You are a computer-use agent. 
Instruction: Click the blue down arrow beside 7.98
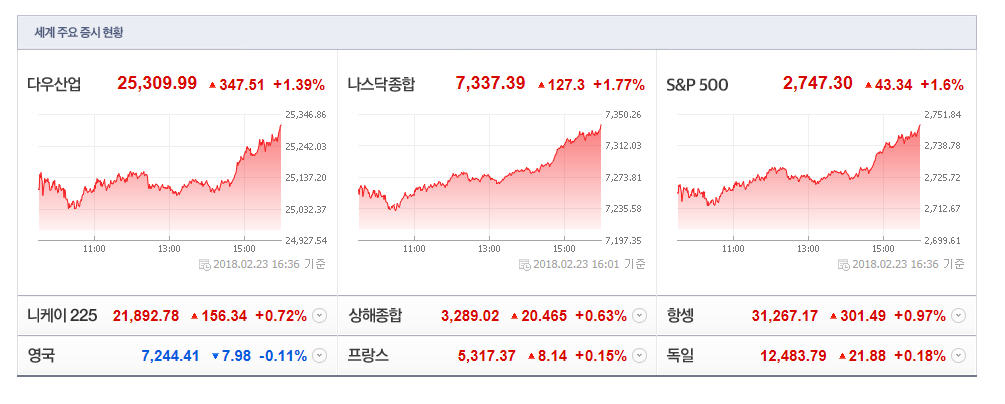point(214,355)
